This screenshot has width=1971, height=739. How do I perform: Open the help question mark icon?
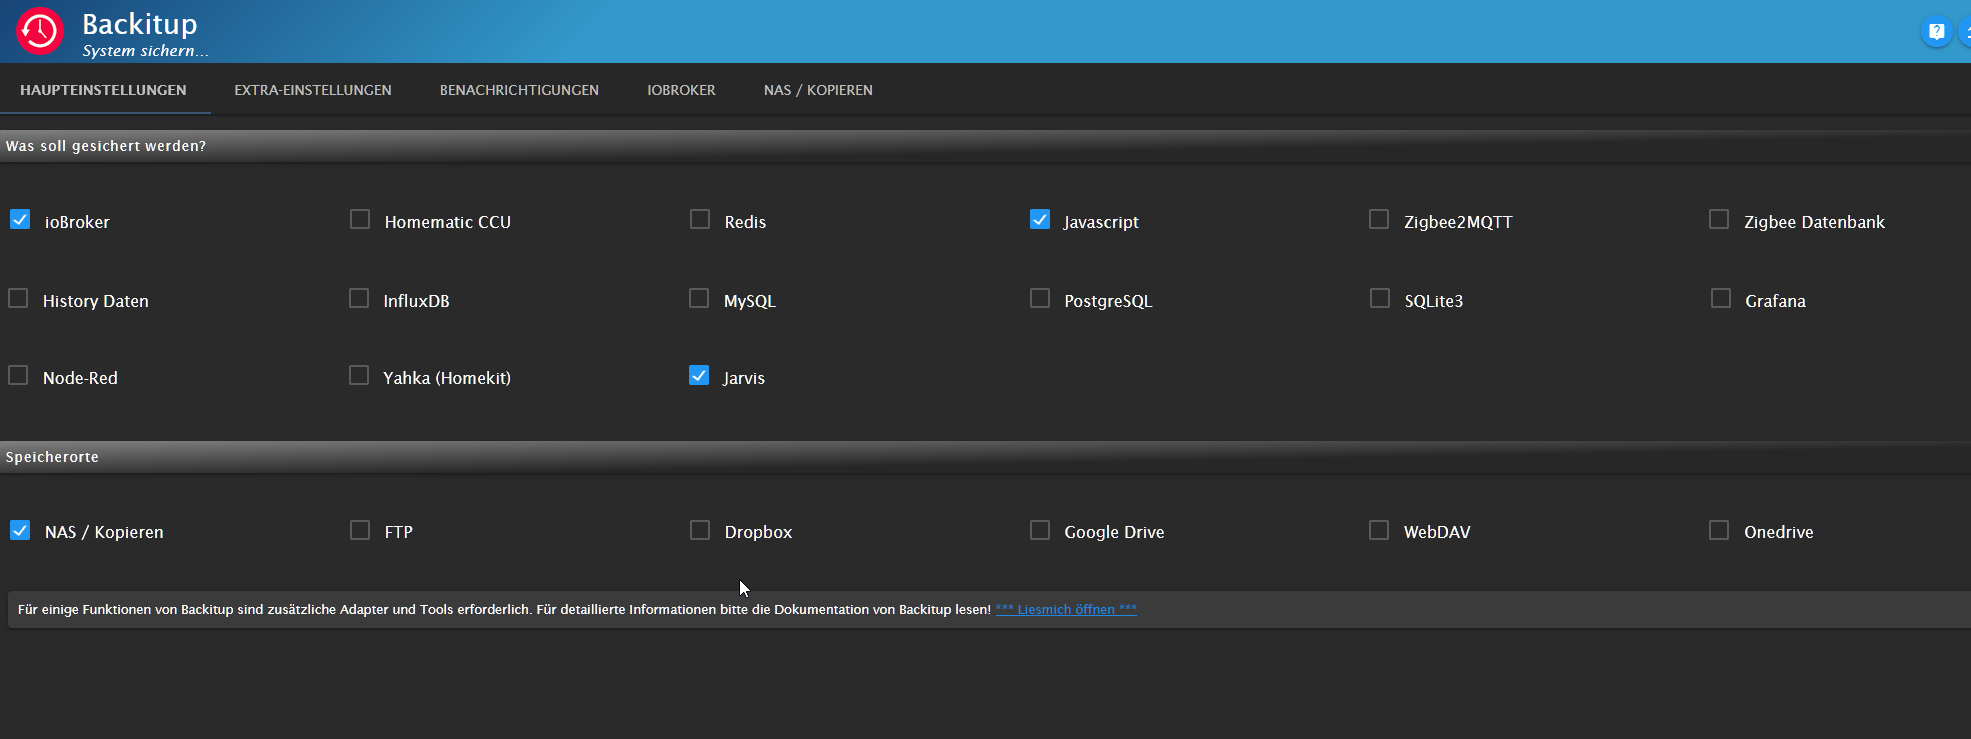1936,31
